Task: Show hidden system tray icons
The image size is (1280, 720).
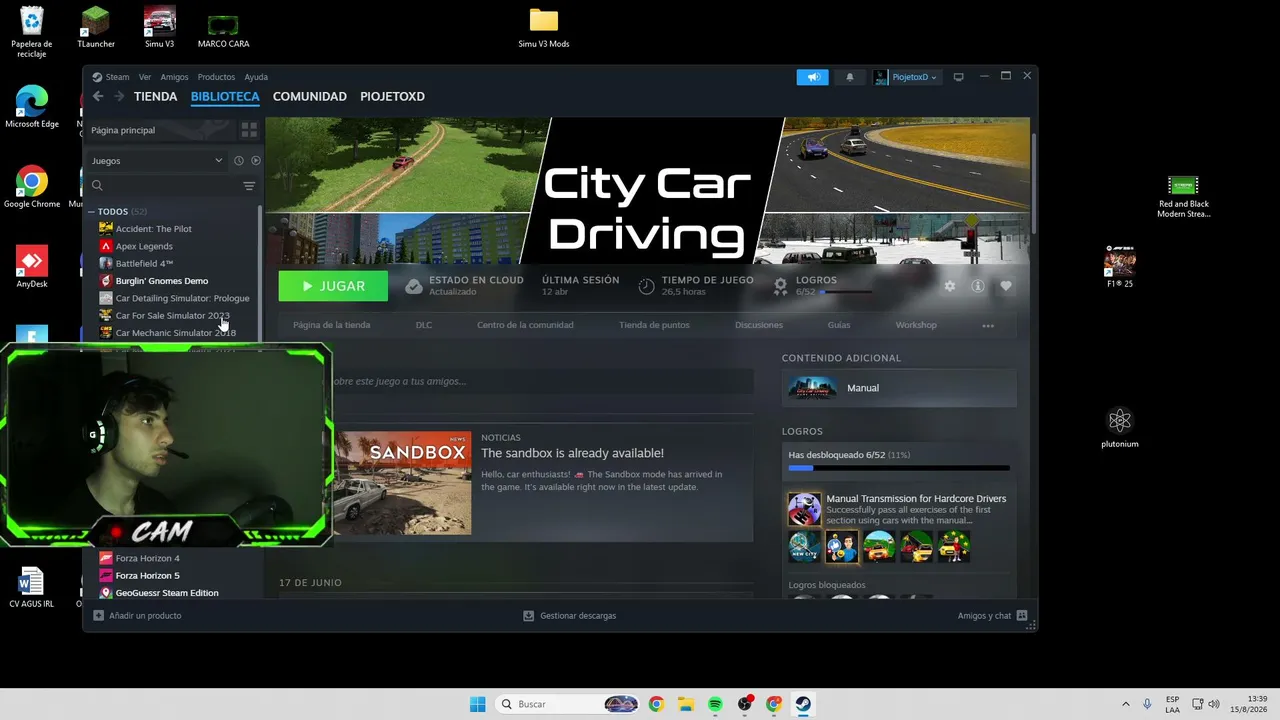Action: point(1126,704)
